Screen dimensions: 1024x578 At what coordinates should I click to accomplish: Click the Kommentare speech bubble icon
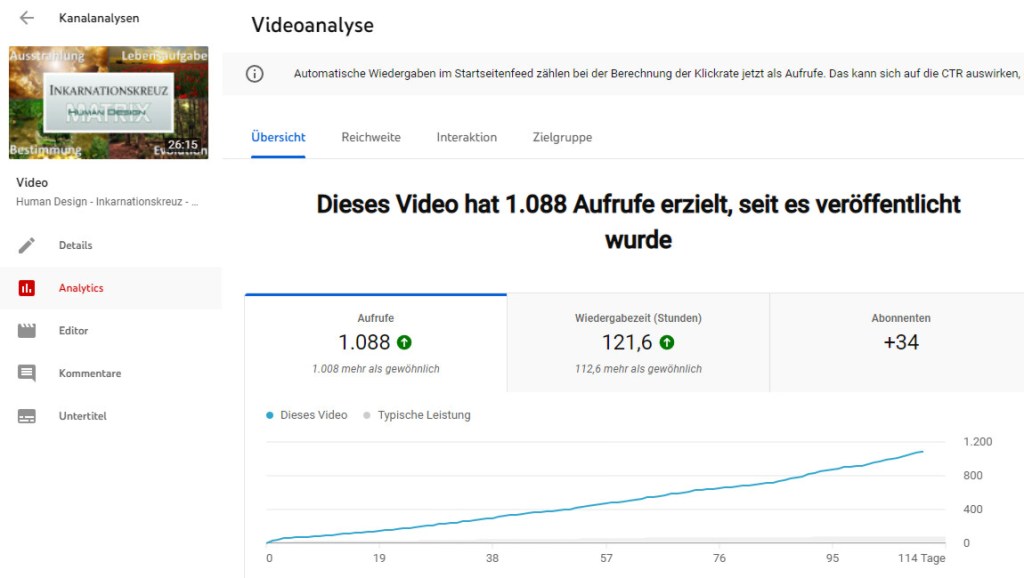27,373
